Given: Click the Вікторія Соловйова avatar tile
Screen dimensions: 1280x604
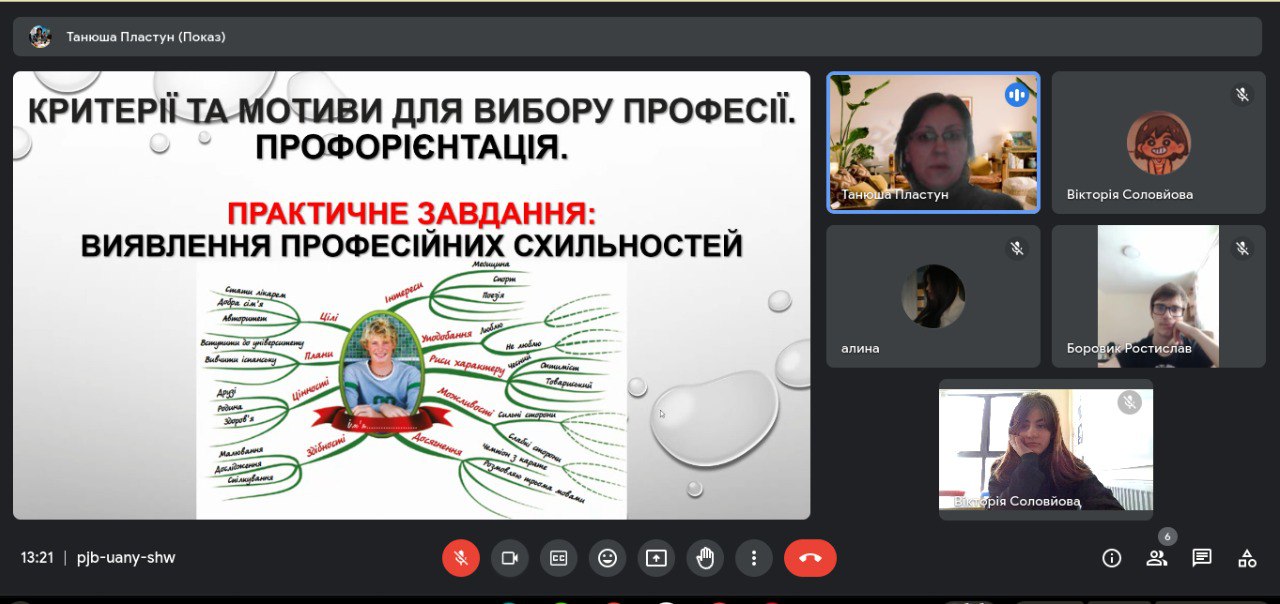Looking at the screenshot, I should coord(1158,142).
